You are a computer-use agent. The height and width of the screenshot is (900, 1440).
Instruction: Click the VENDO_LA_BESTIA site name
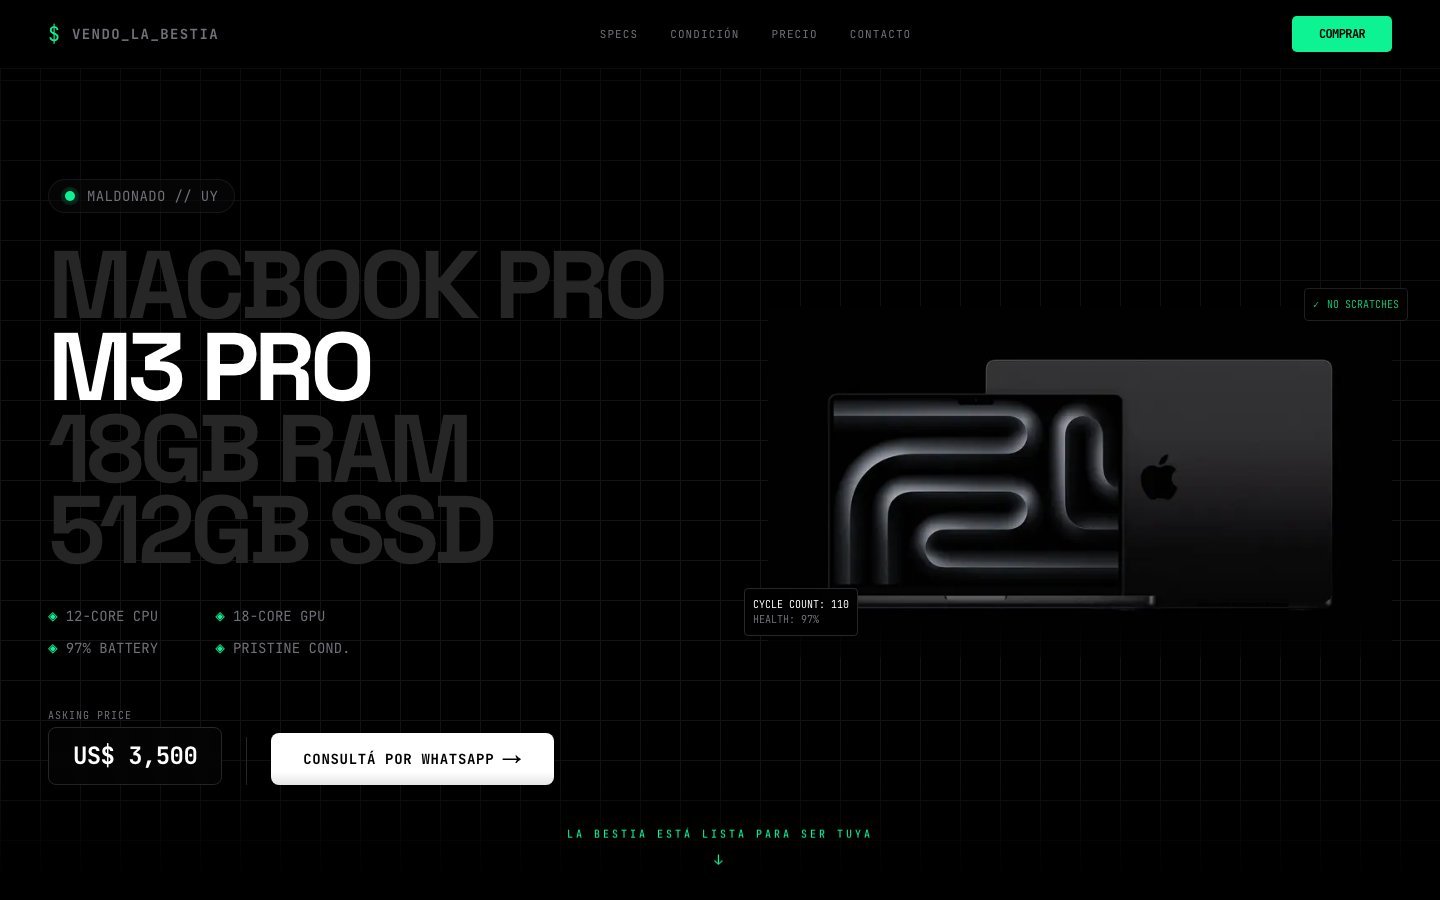click(145, 34)
